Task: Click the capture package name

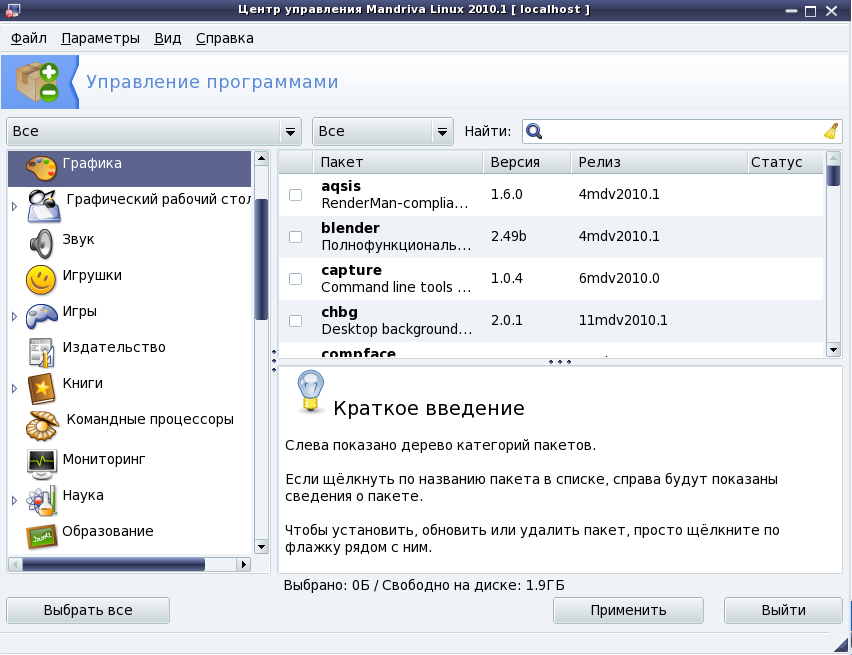Action: [351, 270]
